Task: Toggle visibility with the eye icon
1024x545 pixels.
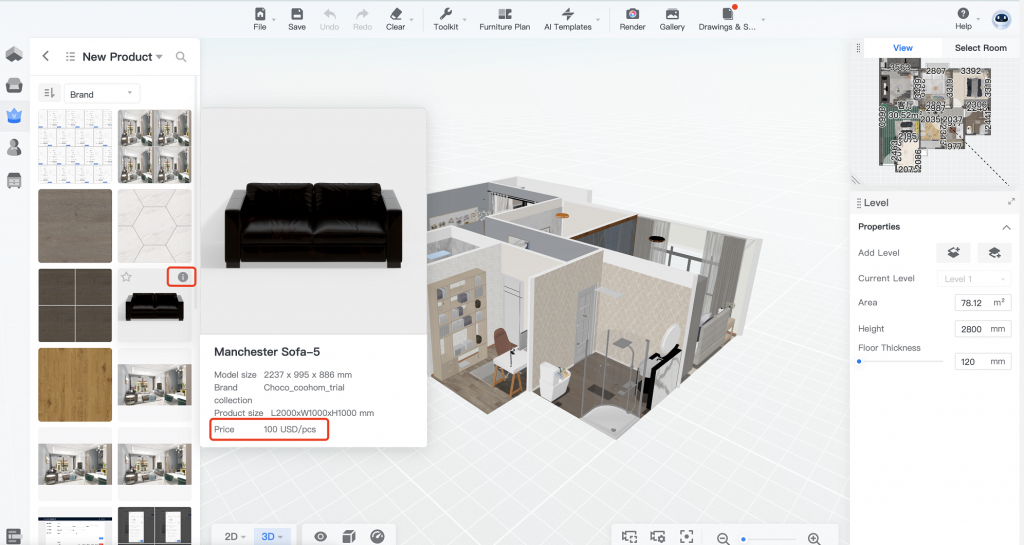Action: tap(321, 537)
